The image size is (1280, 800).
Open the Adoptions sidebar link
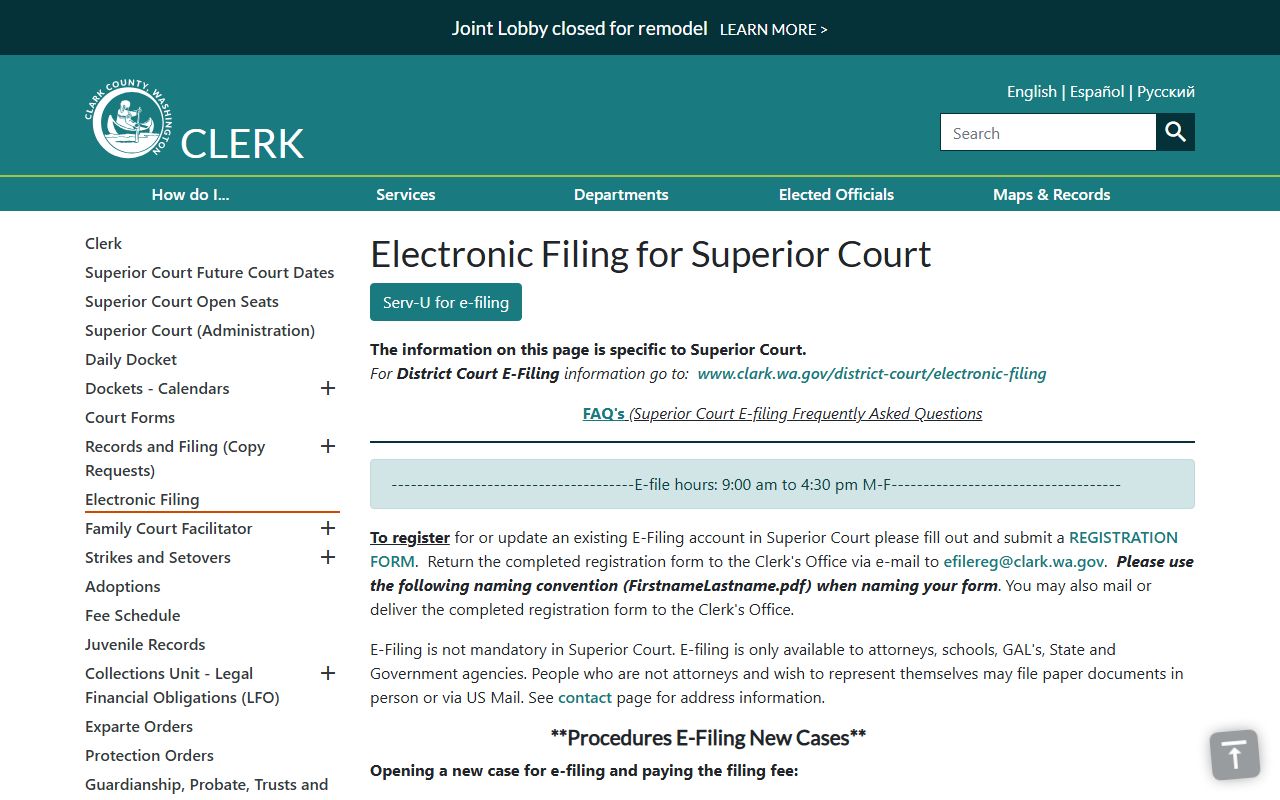pyautogui.click(x=123, y=586)
